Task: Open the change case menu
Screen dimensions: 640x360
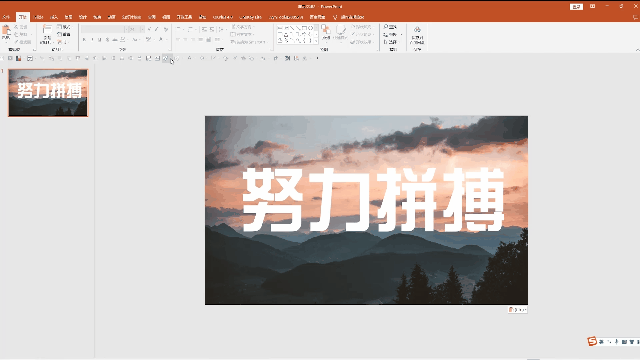Action: click(x=136, y=40)
